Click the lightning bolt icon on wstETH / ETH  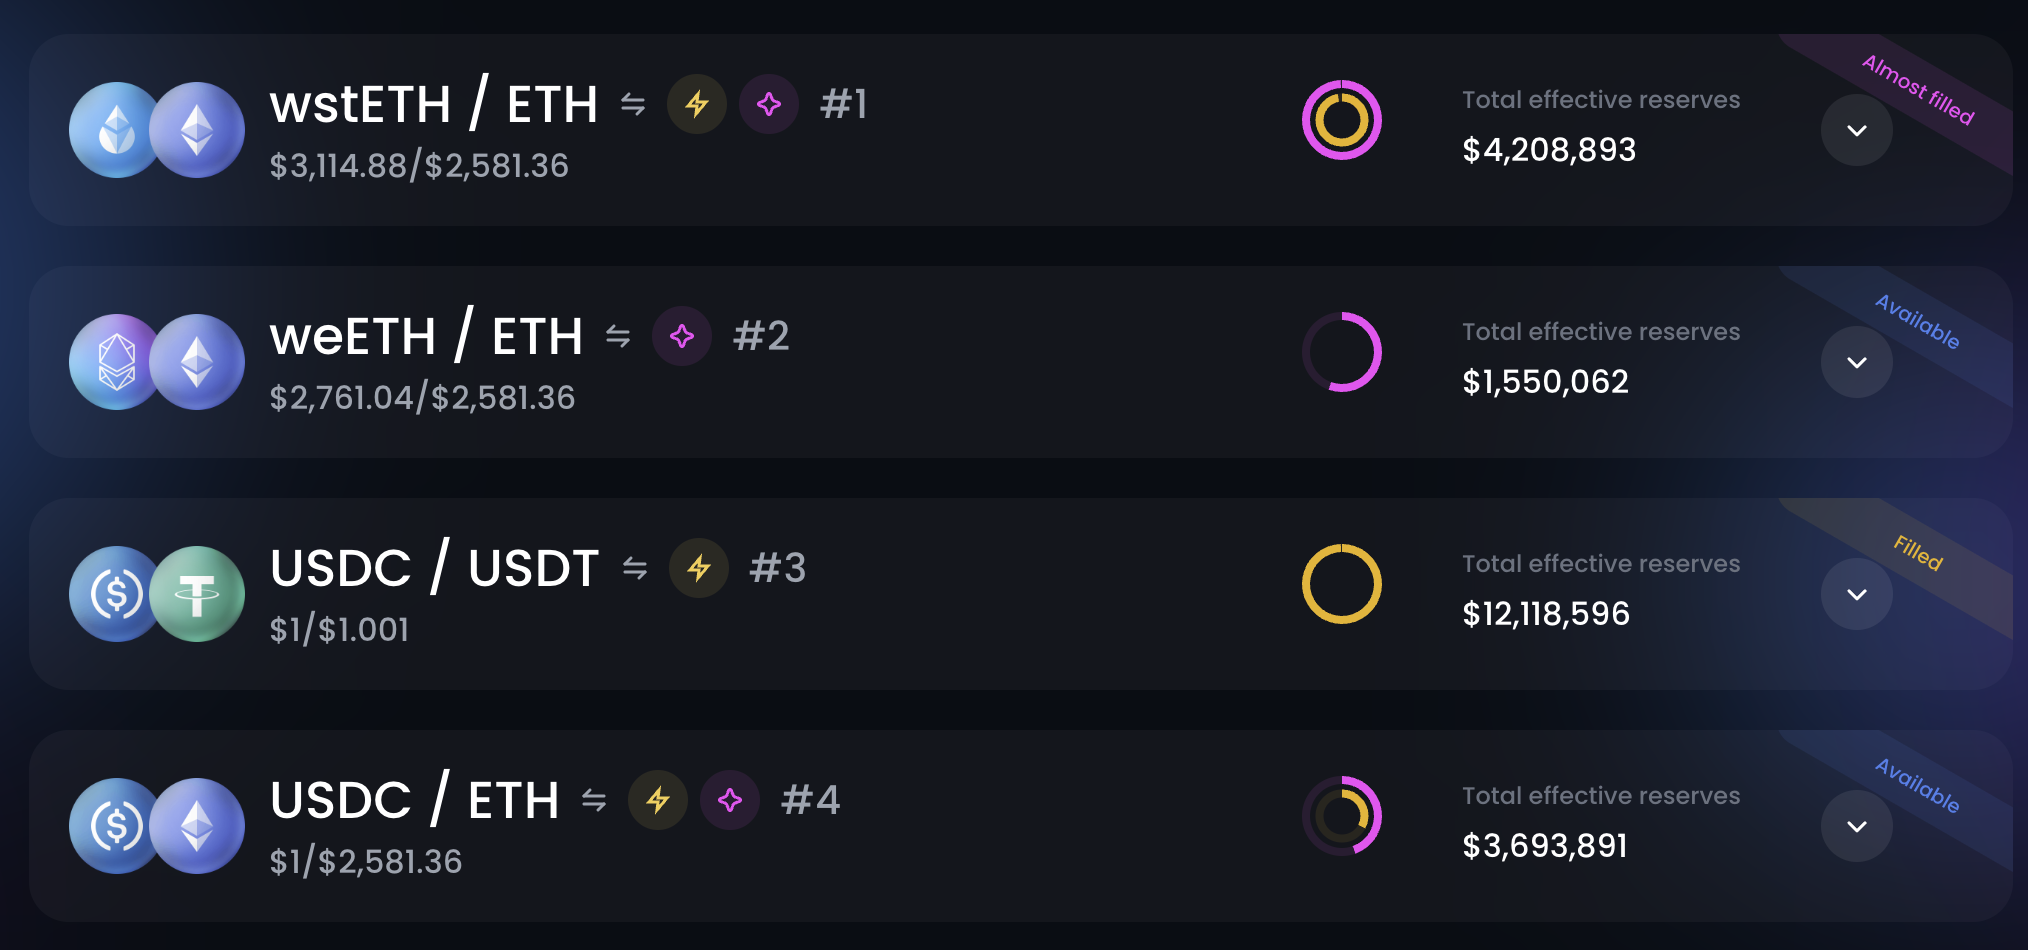tap(697, 104)
